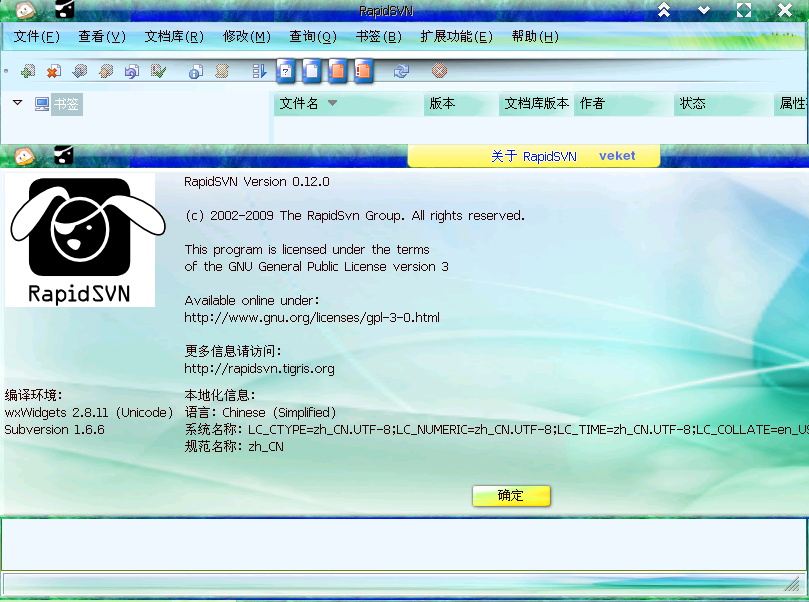Click the dog icon in About dialog titlebar
Viewport: 809px width, 602px height.
[x=64, y=155]
